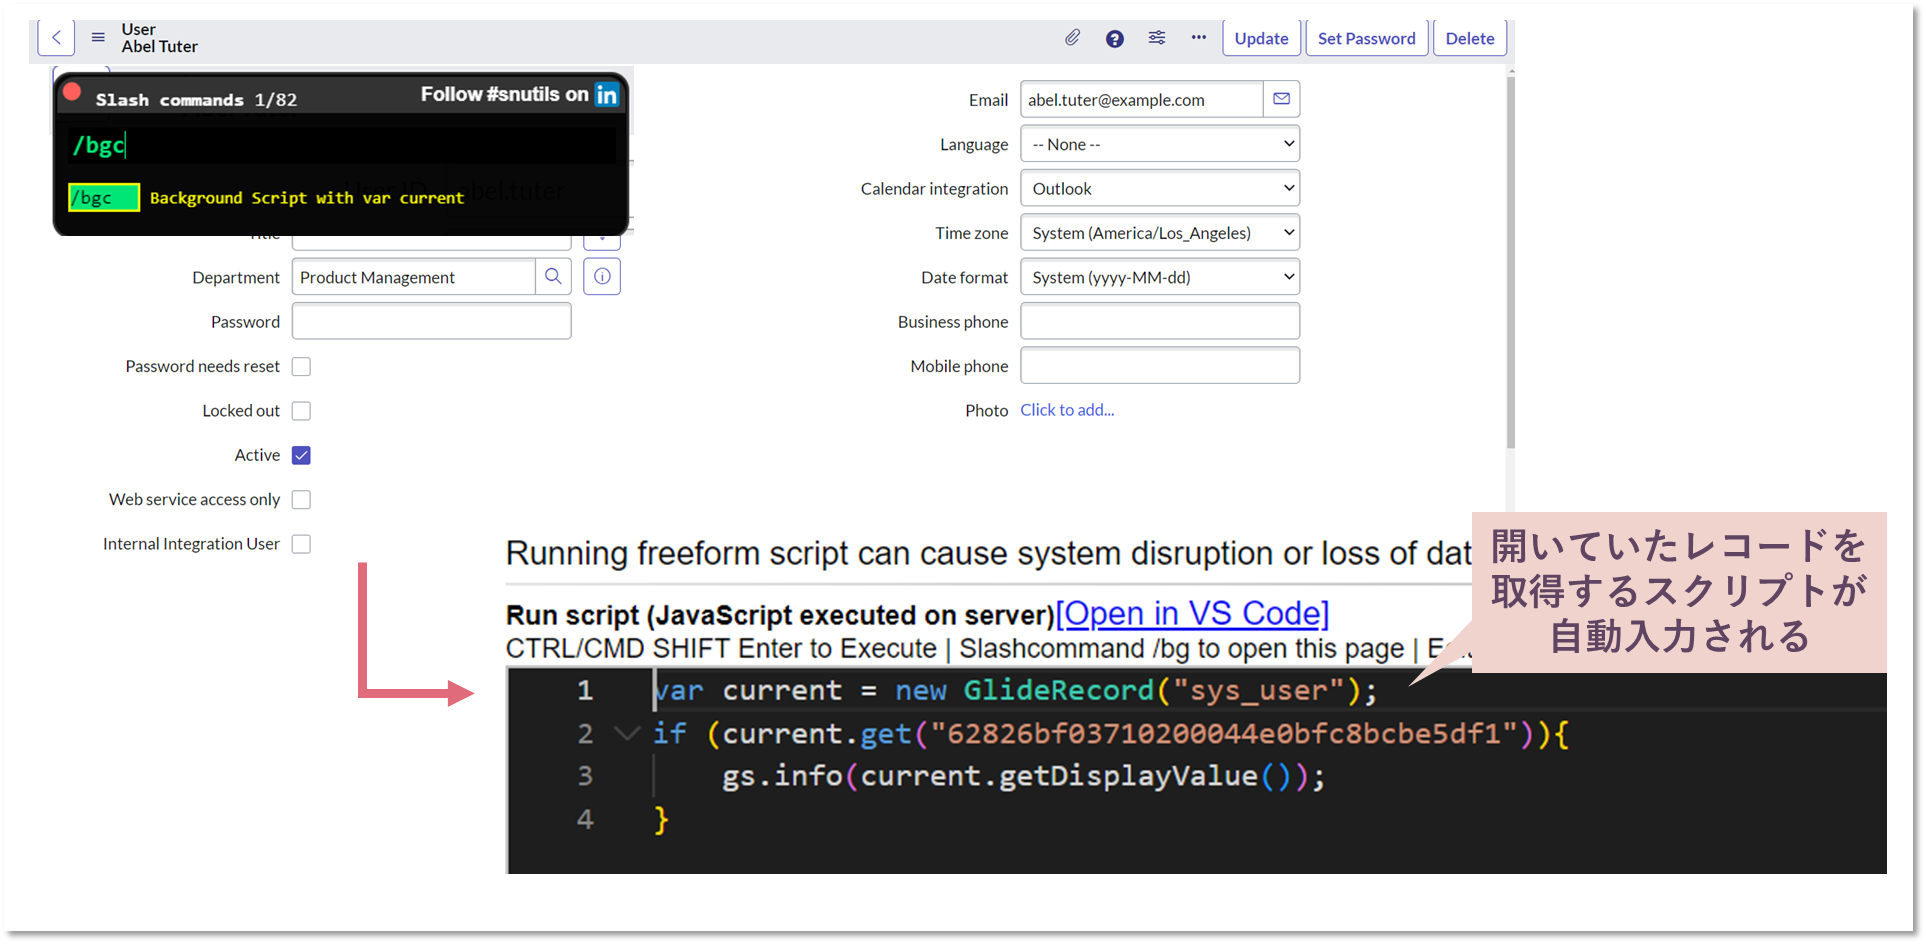Check the Locked out checkbox

(301, 410)
